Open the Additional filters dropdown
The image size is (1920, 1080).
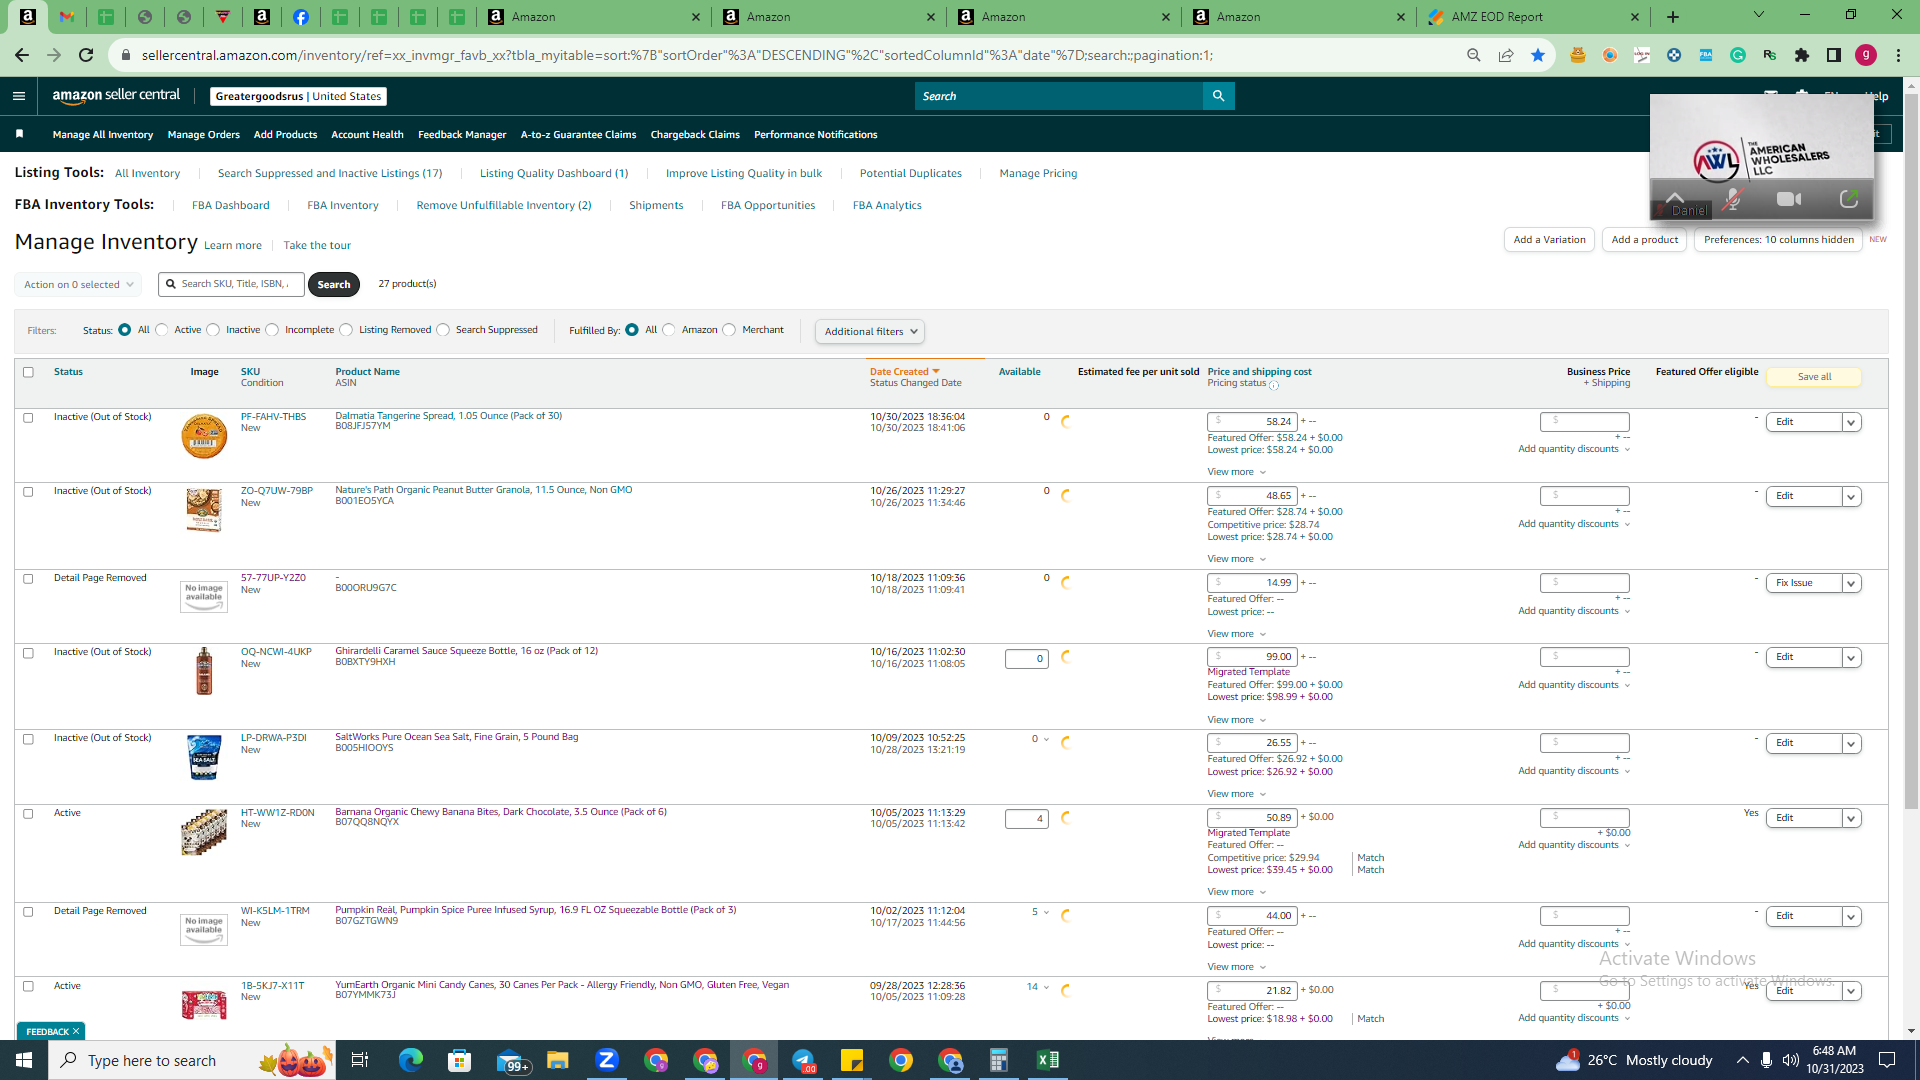(869, 332)
